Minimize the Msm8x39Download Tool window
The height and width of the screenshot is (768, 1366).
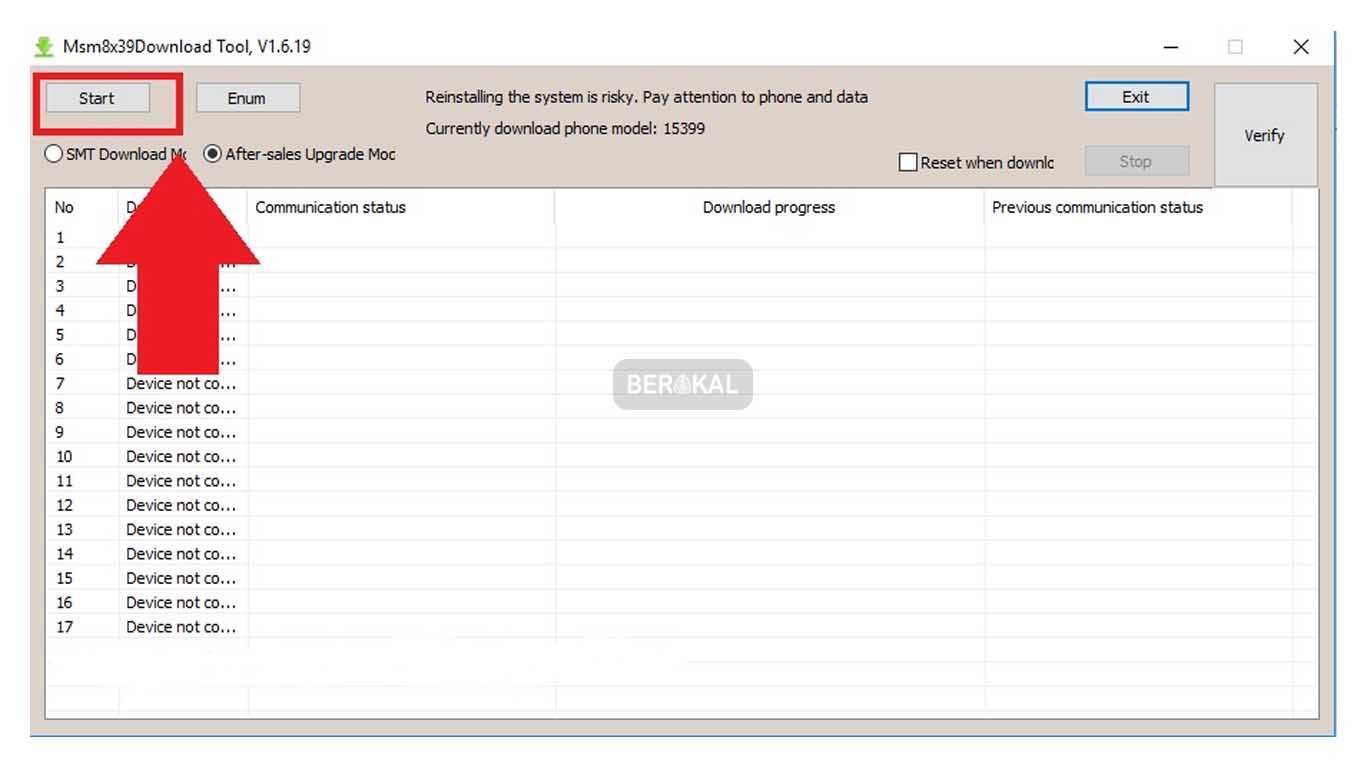[x=1171, y=47]
